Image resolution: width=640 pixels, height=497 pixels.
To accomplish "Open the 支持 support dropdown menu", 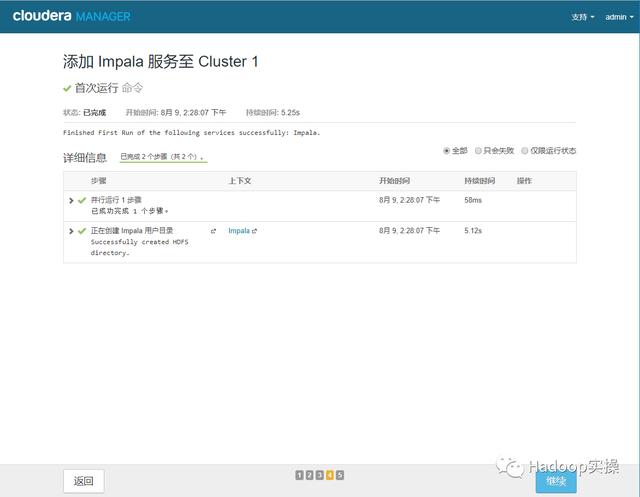I will 582,17.
